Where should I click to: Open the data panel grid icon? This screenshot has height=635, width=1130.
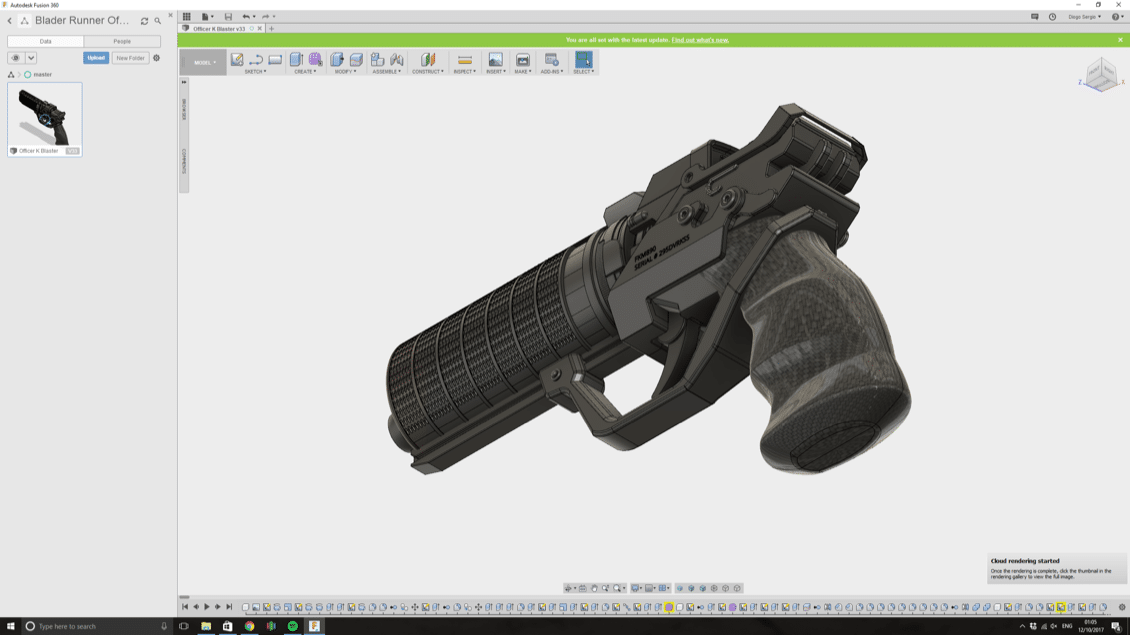coord(187,17)
